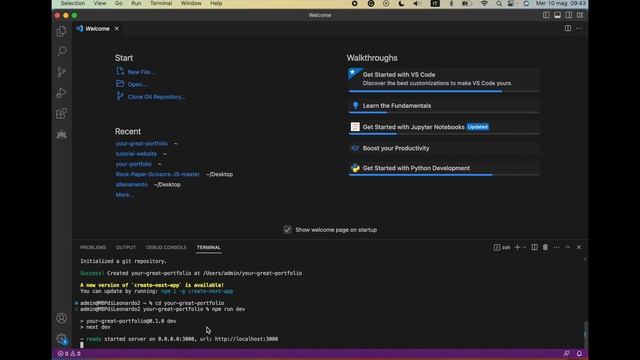Screen dimensions: 640x360
Task: Open the Run menu
Action: [136, 3]
